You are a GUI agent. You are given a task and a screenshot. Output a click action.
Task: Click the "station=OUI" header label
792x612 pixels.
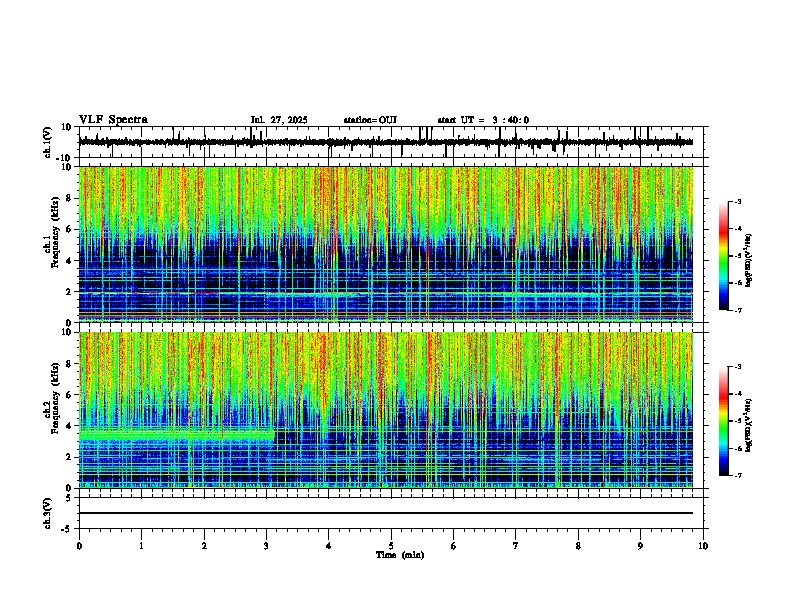click(x=370, y=120)
